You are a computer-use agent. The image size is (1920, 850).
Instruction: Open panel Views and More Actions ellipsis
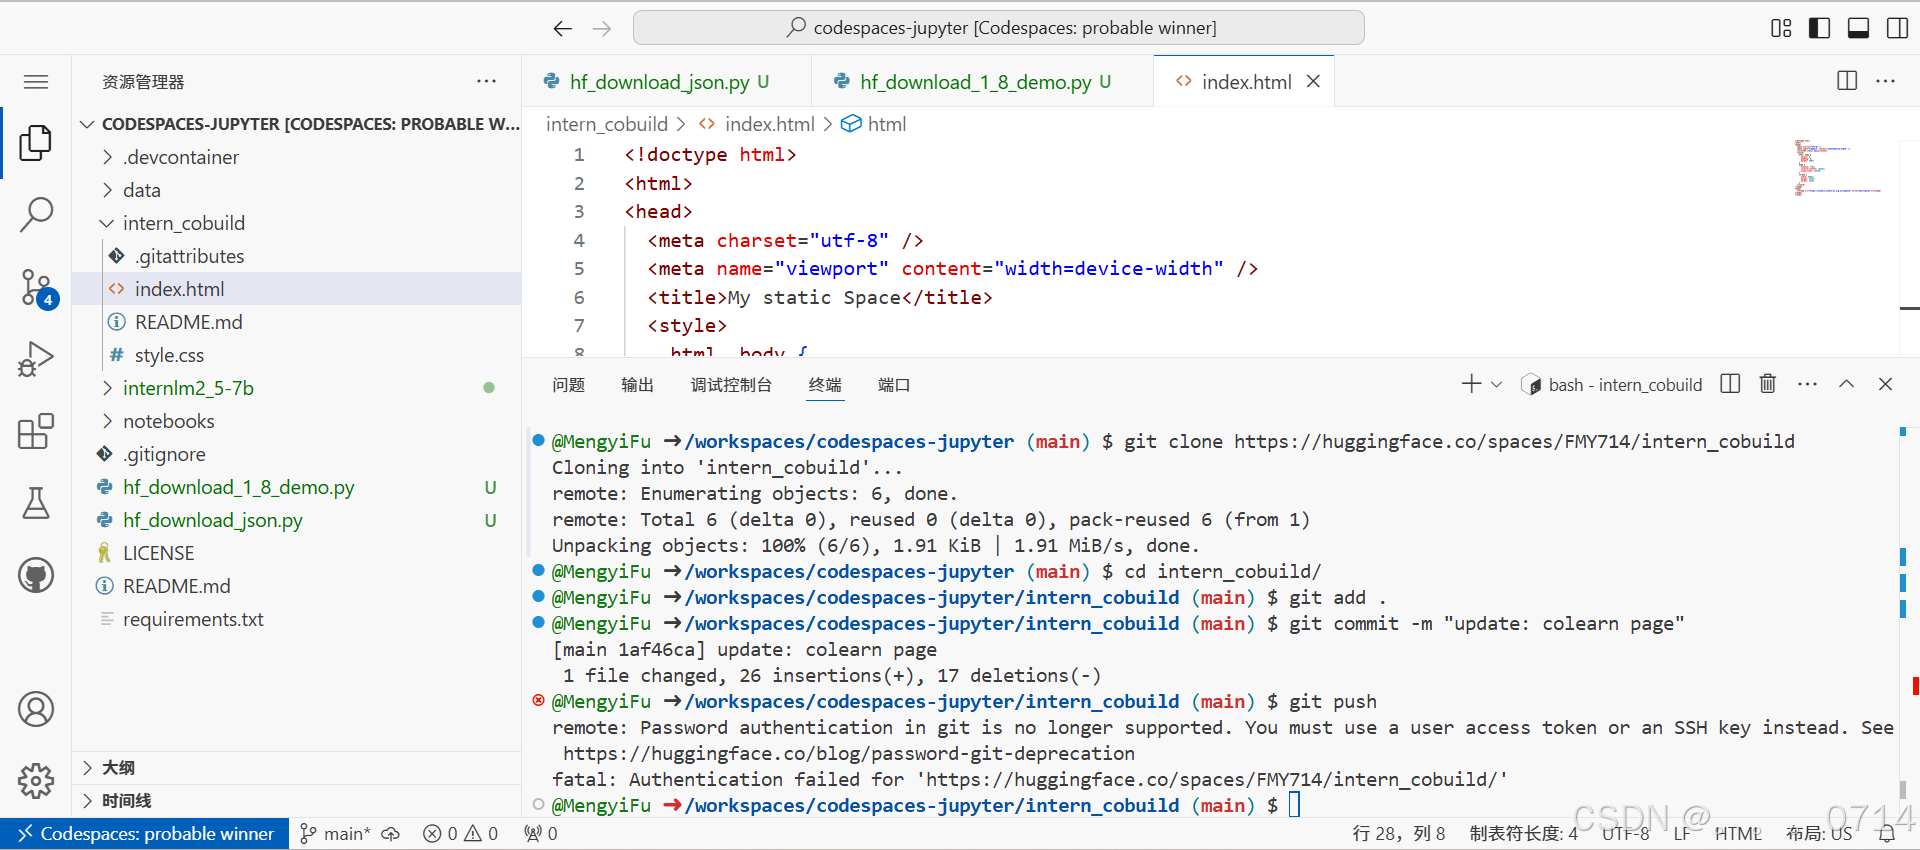(x=1807, y=384)
